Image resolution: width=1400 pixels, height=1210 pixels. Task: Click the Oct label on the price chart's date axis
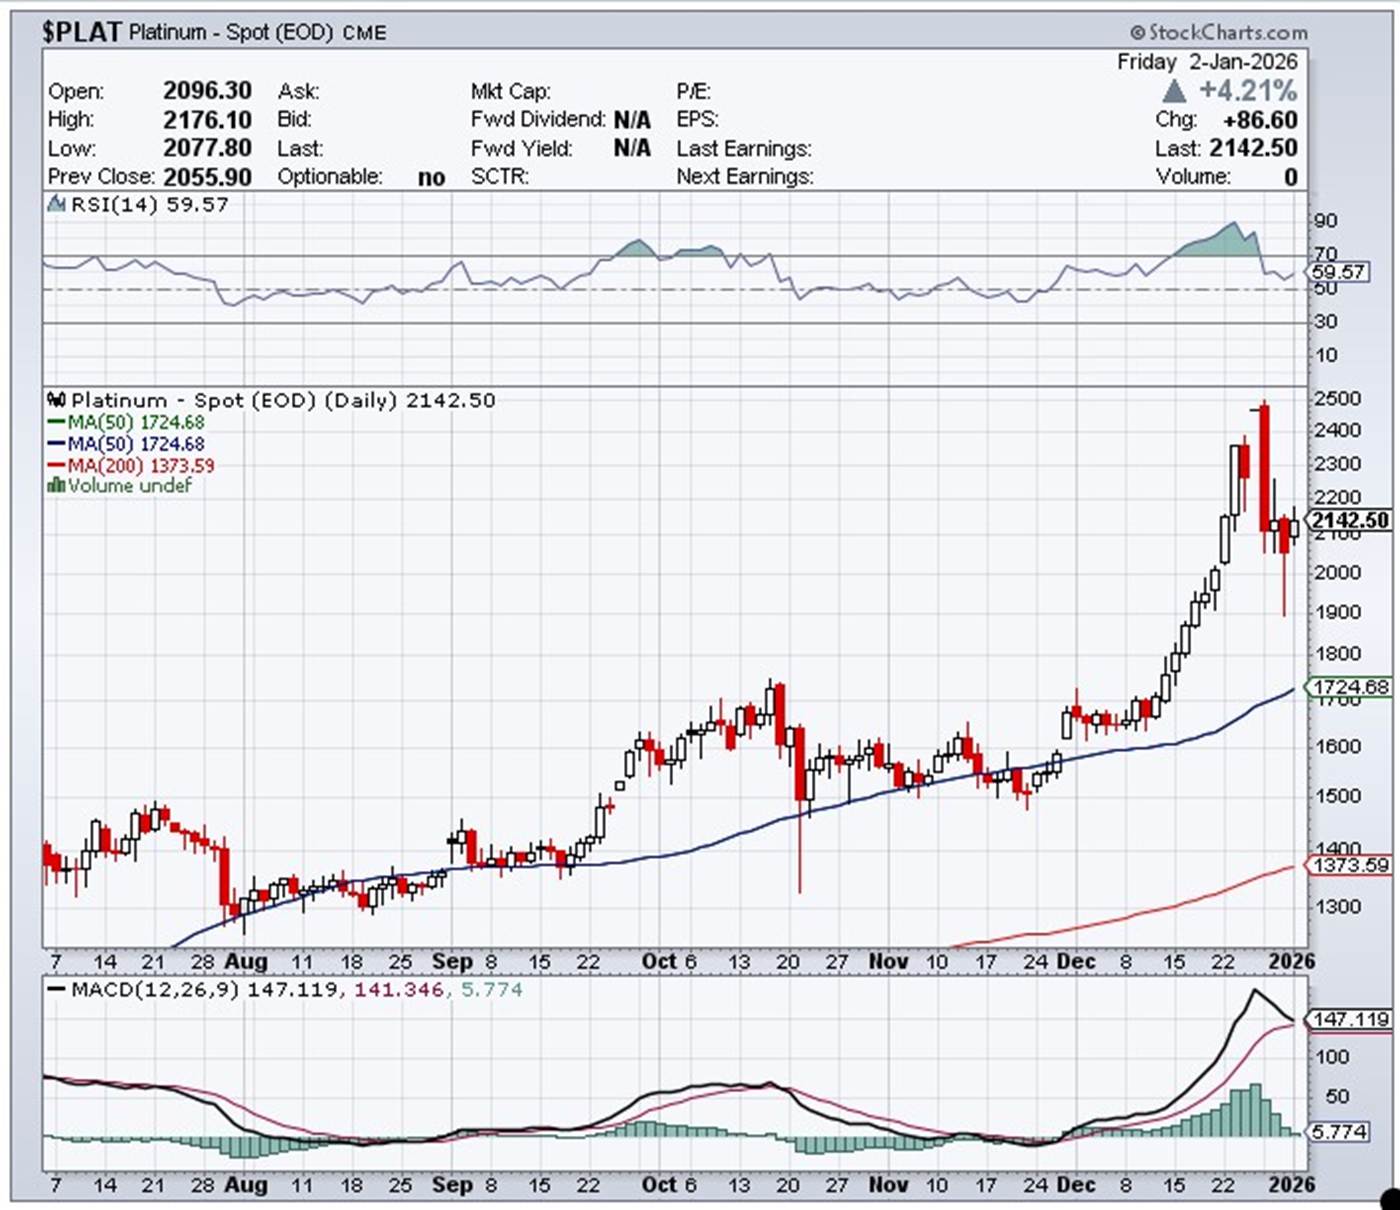point(659,961)
